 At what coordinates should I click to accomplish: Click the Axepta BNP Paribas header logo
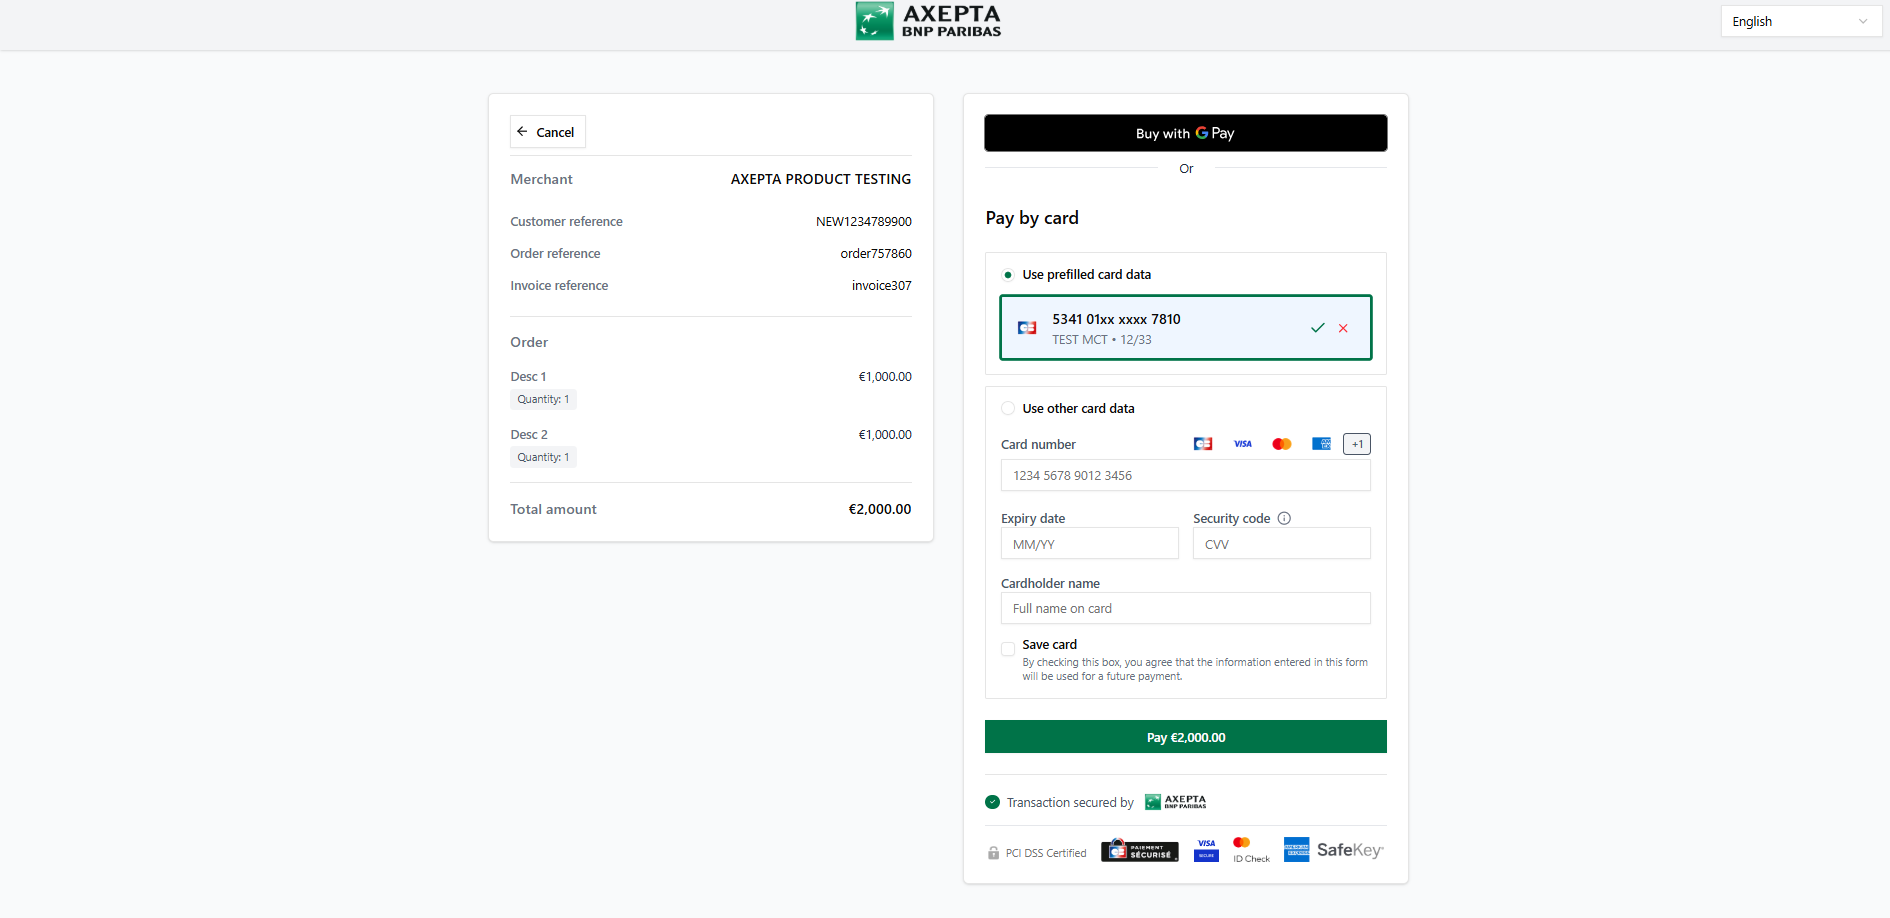click(928, 21)
